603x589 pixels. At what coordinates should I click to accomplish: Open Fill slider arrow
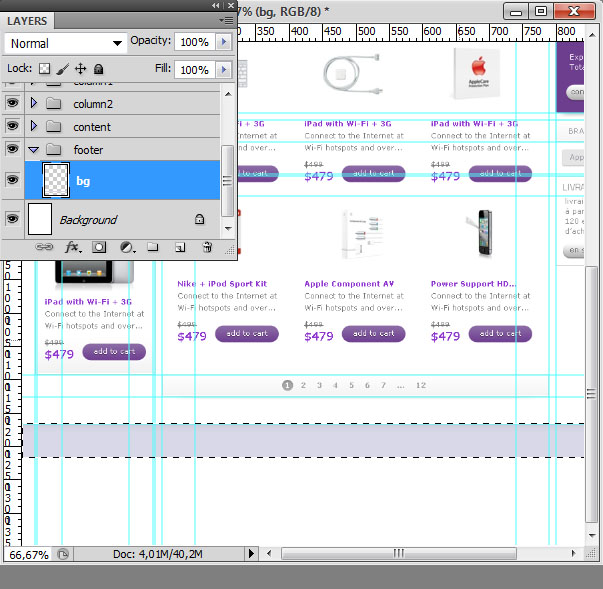pos(224,70)
